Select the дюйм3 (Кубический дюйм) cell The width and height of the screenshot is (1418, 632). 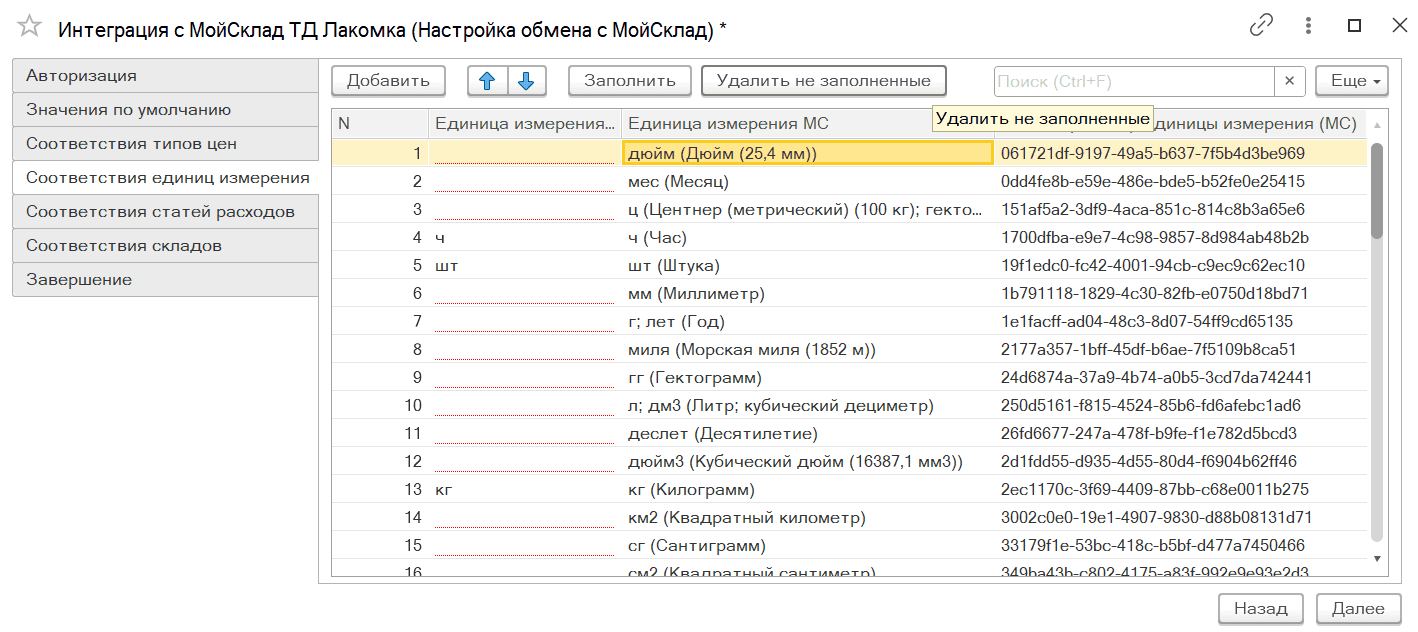point(808,462)
